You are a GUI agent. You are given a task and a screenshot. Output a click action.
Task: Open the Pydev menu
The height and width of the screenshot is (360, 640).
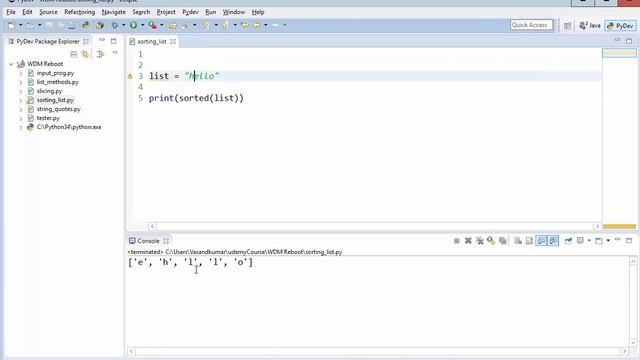(190, 12)
